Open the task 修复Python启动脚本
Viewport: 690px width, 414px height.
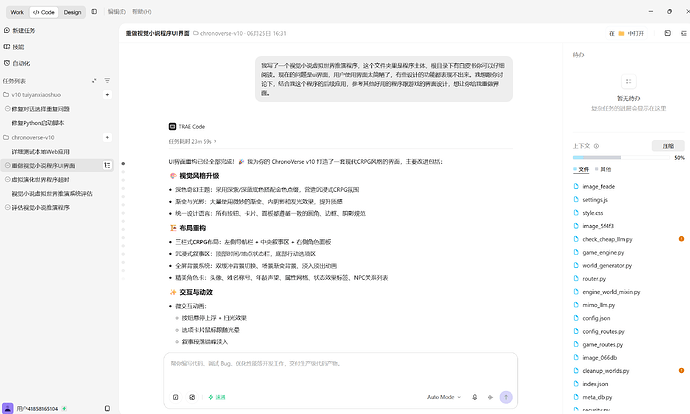point(38,123)
